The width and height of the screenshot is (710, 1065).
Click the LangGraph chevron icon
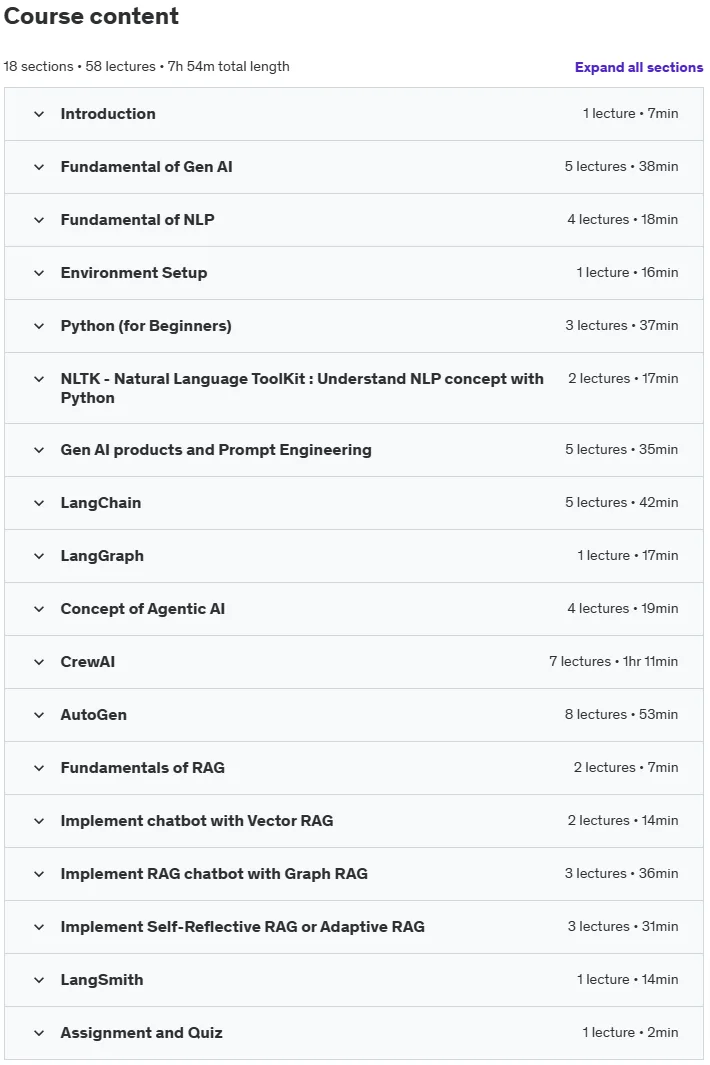tap(39, 556)
